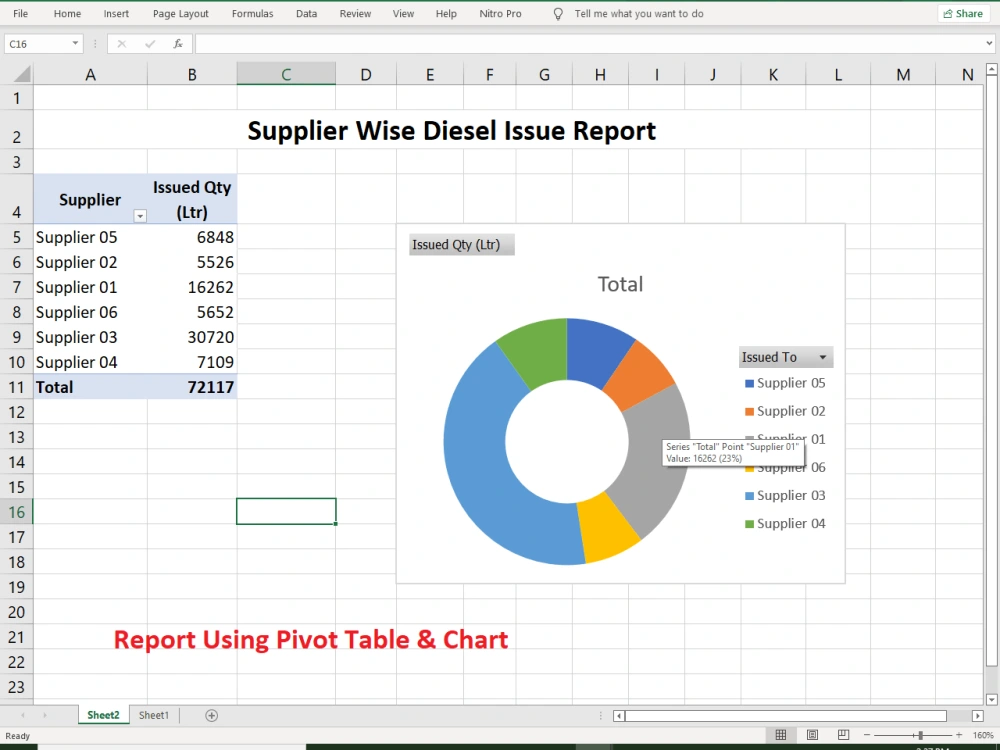Click the Tell me lightbulb icon
1000x750 pixels.
click(x=558, y=14)
